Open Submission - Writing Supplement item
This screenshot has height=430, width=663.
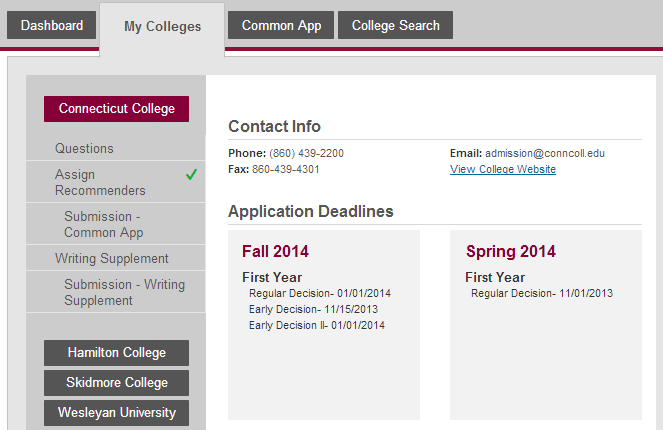click(x=116, y=292)
